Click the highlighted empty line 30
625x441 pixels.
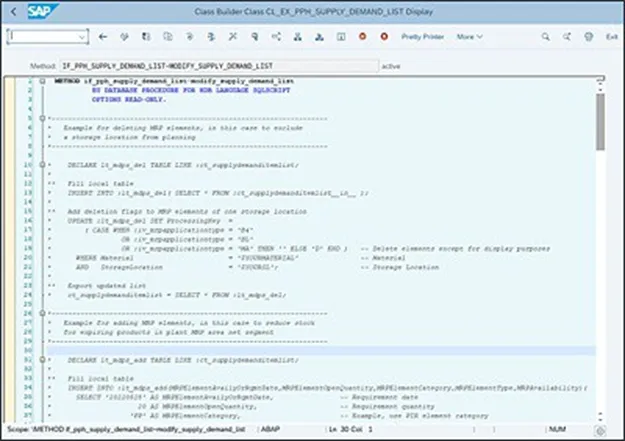[x=321, y=350]
